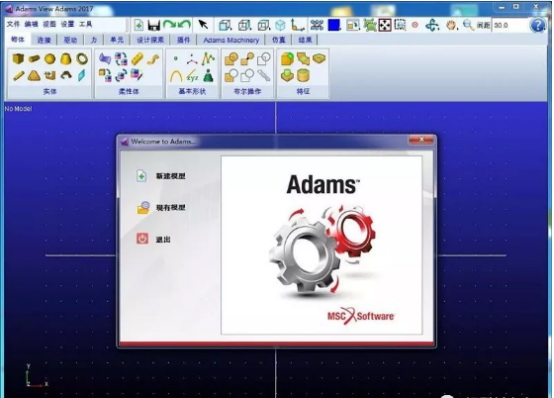
Task: Click the purple flexible body icon
Action: pyautogui.click(x=105, y=59)
